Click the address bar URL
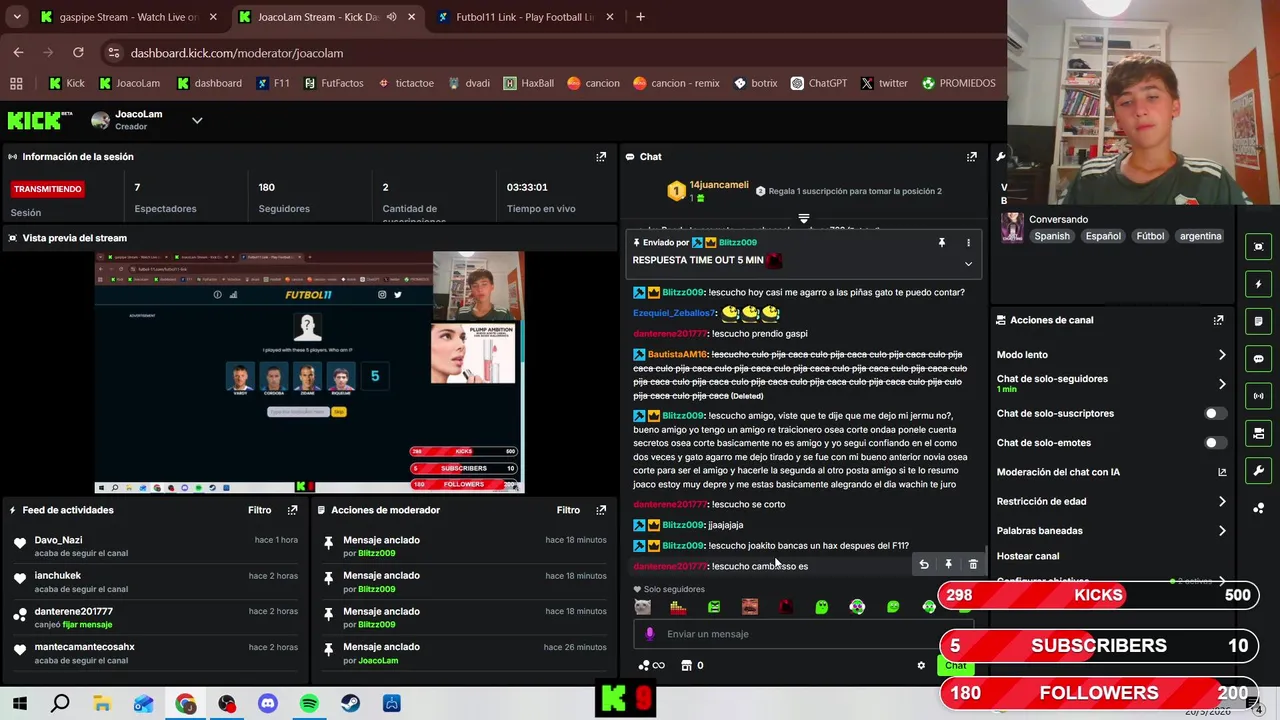 pos(237,53)
